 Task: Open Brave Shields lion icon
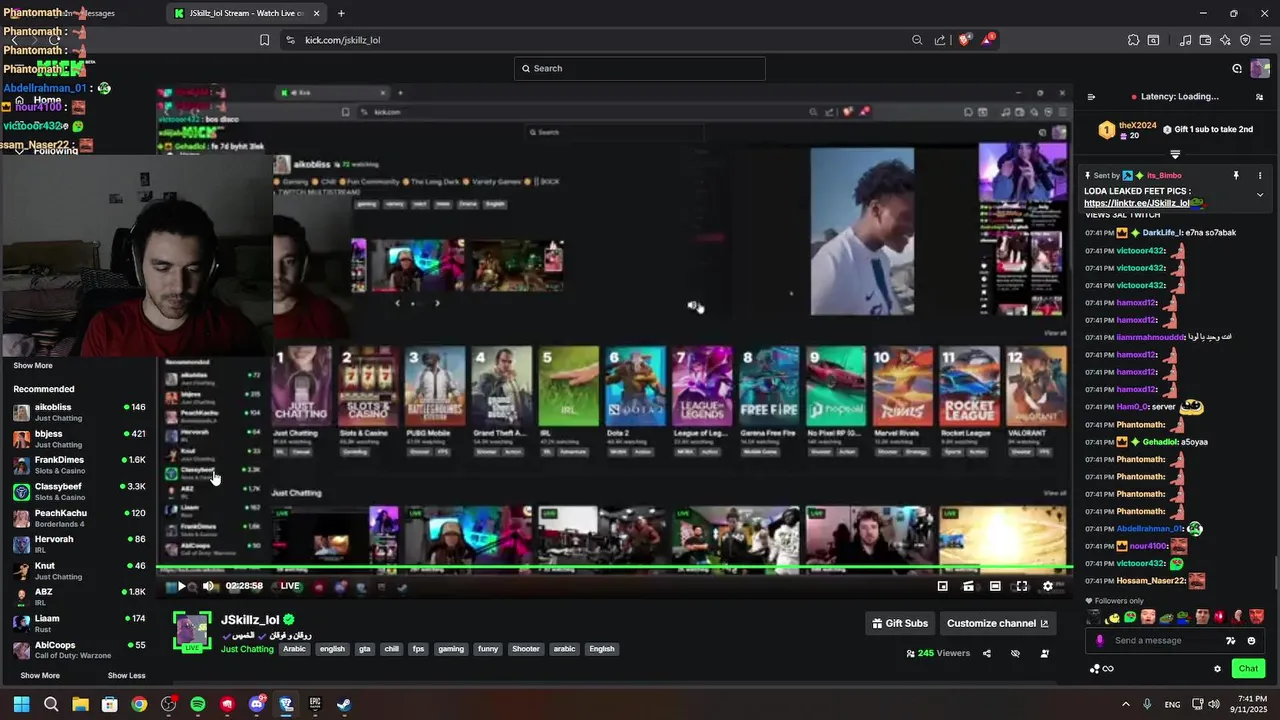[x=964, y=40]
